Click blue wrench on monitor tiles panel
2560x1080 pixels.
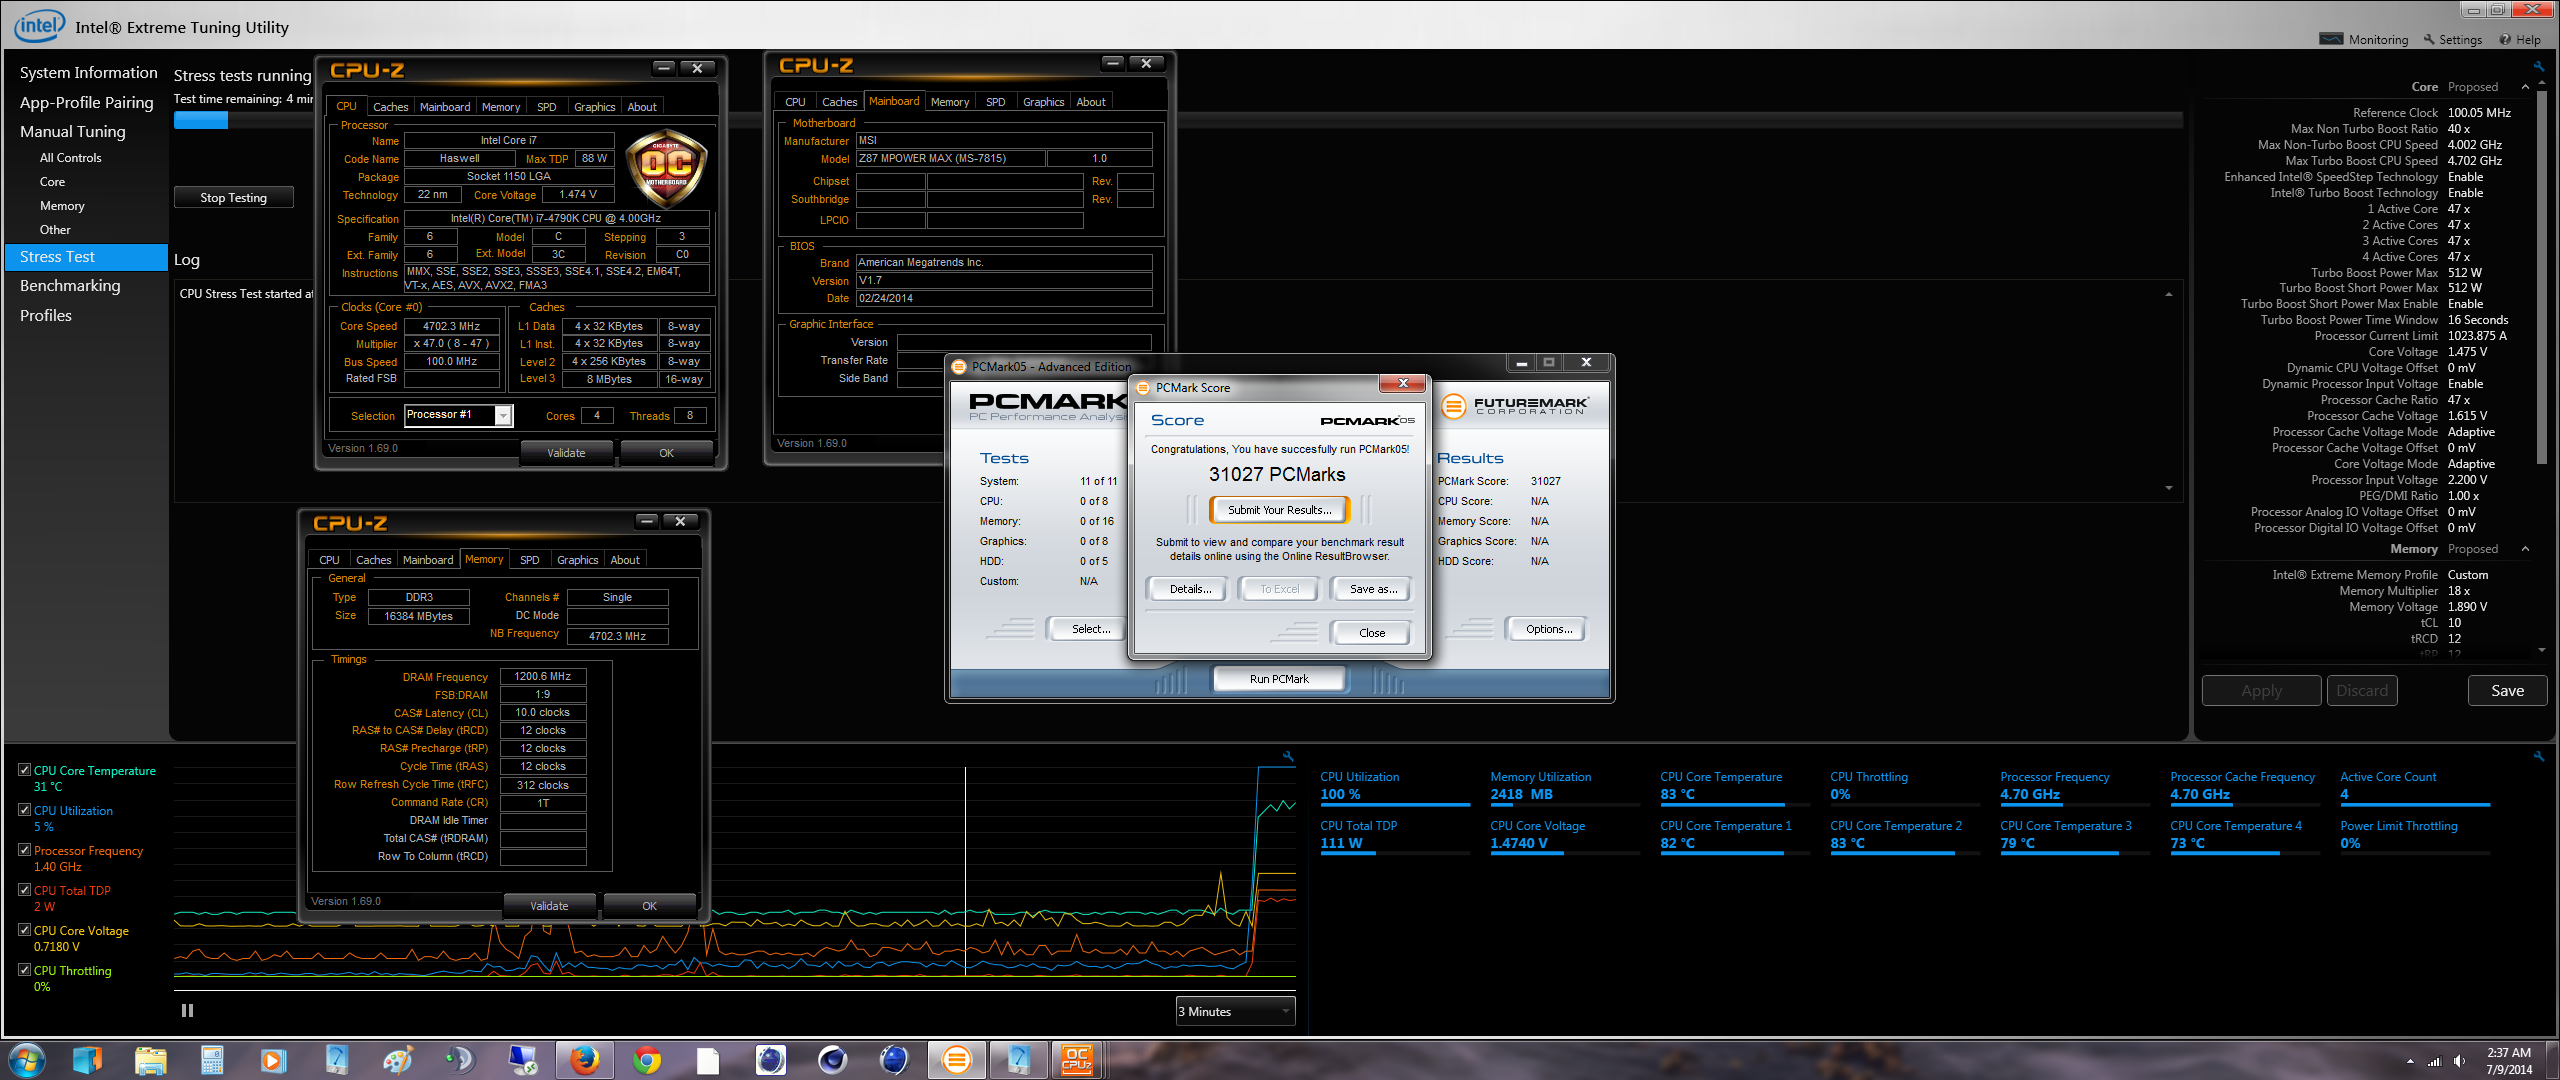tap(2538, 756)
